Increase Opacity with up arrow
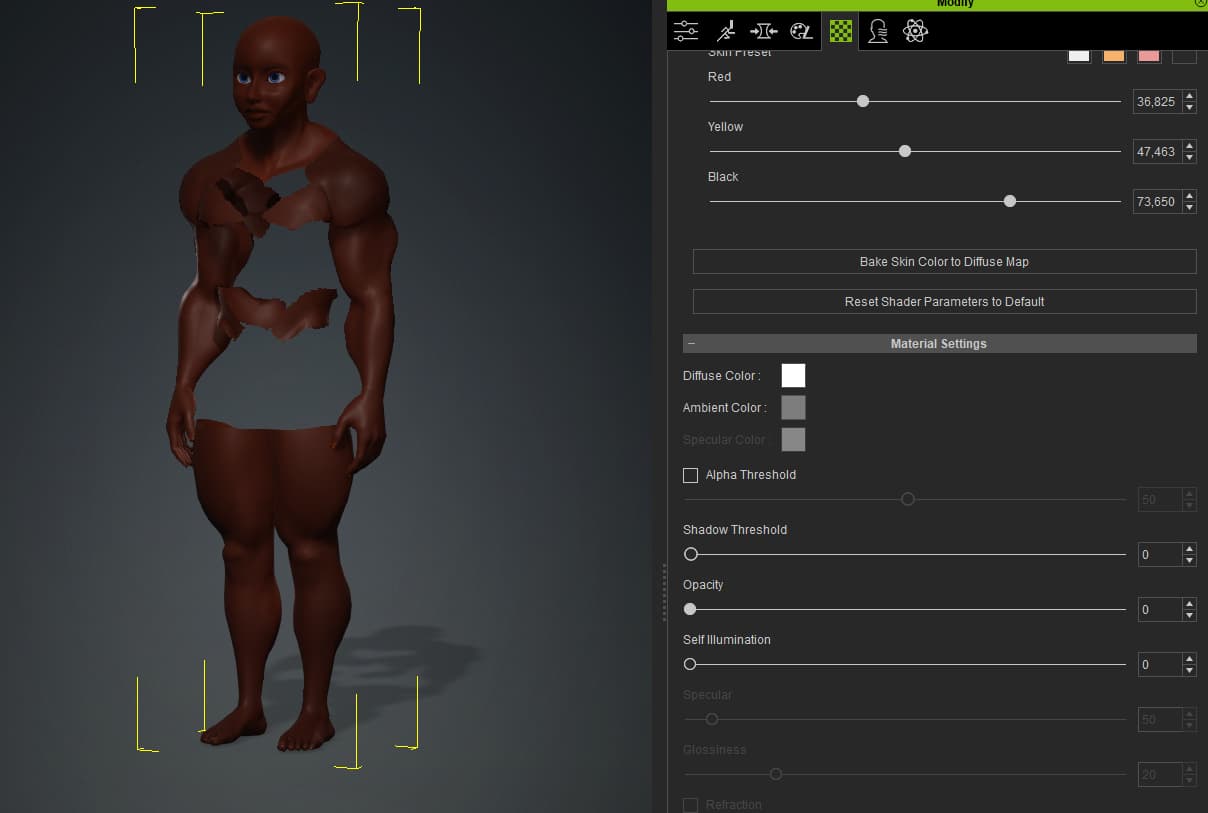The image size is (1208, 813). pyautogui.click(x=1189, y=604)
